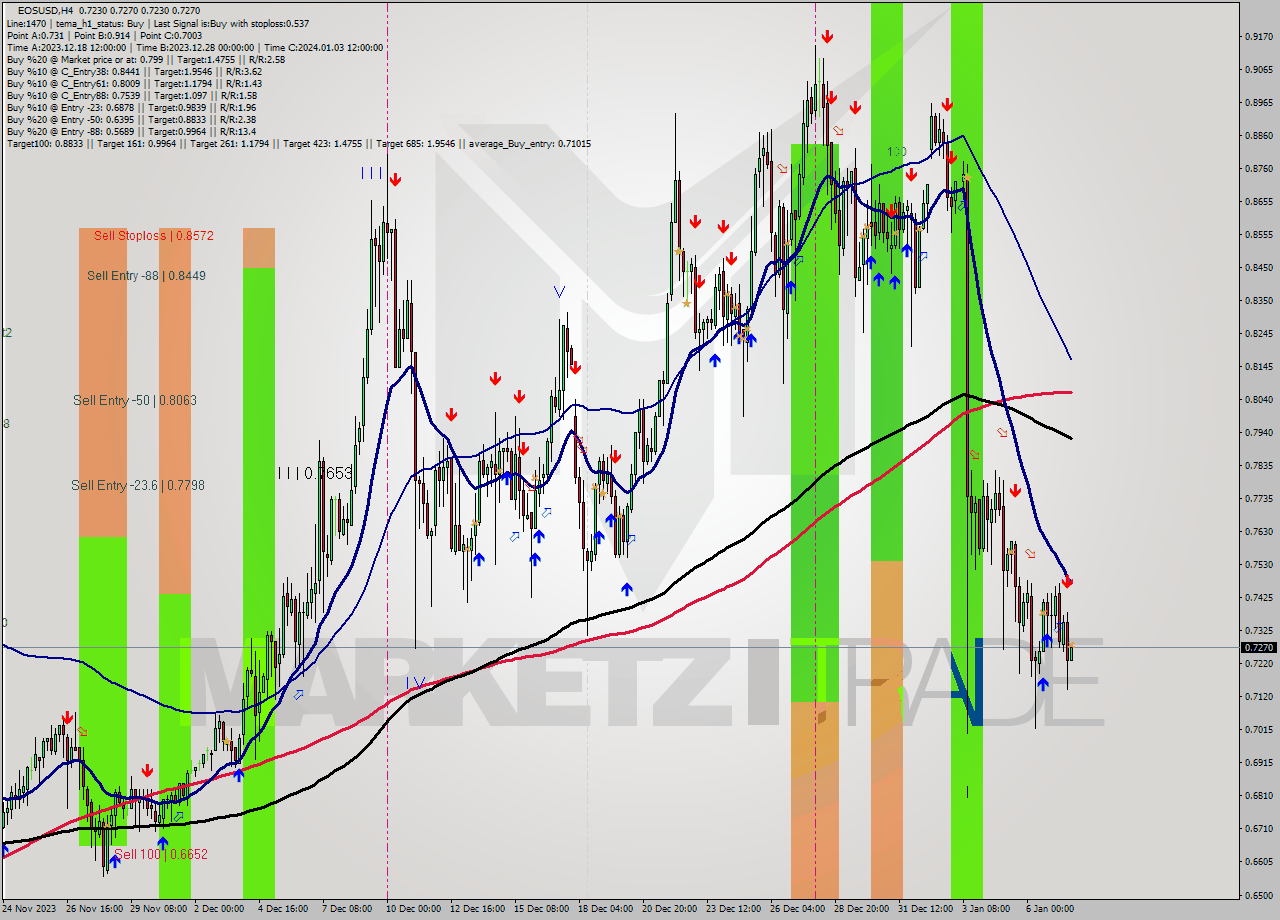Click the '31 Dec 12:00' time axis label
Viewport: 1280px width, 920px height.
click(x=925, y=909)
